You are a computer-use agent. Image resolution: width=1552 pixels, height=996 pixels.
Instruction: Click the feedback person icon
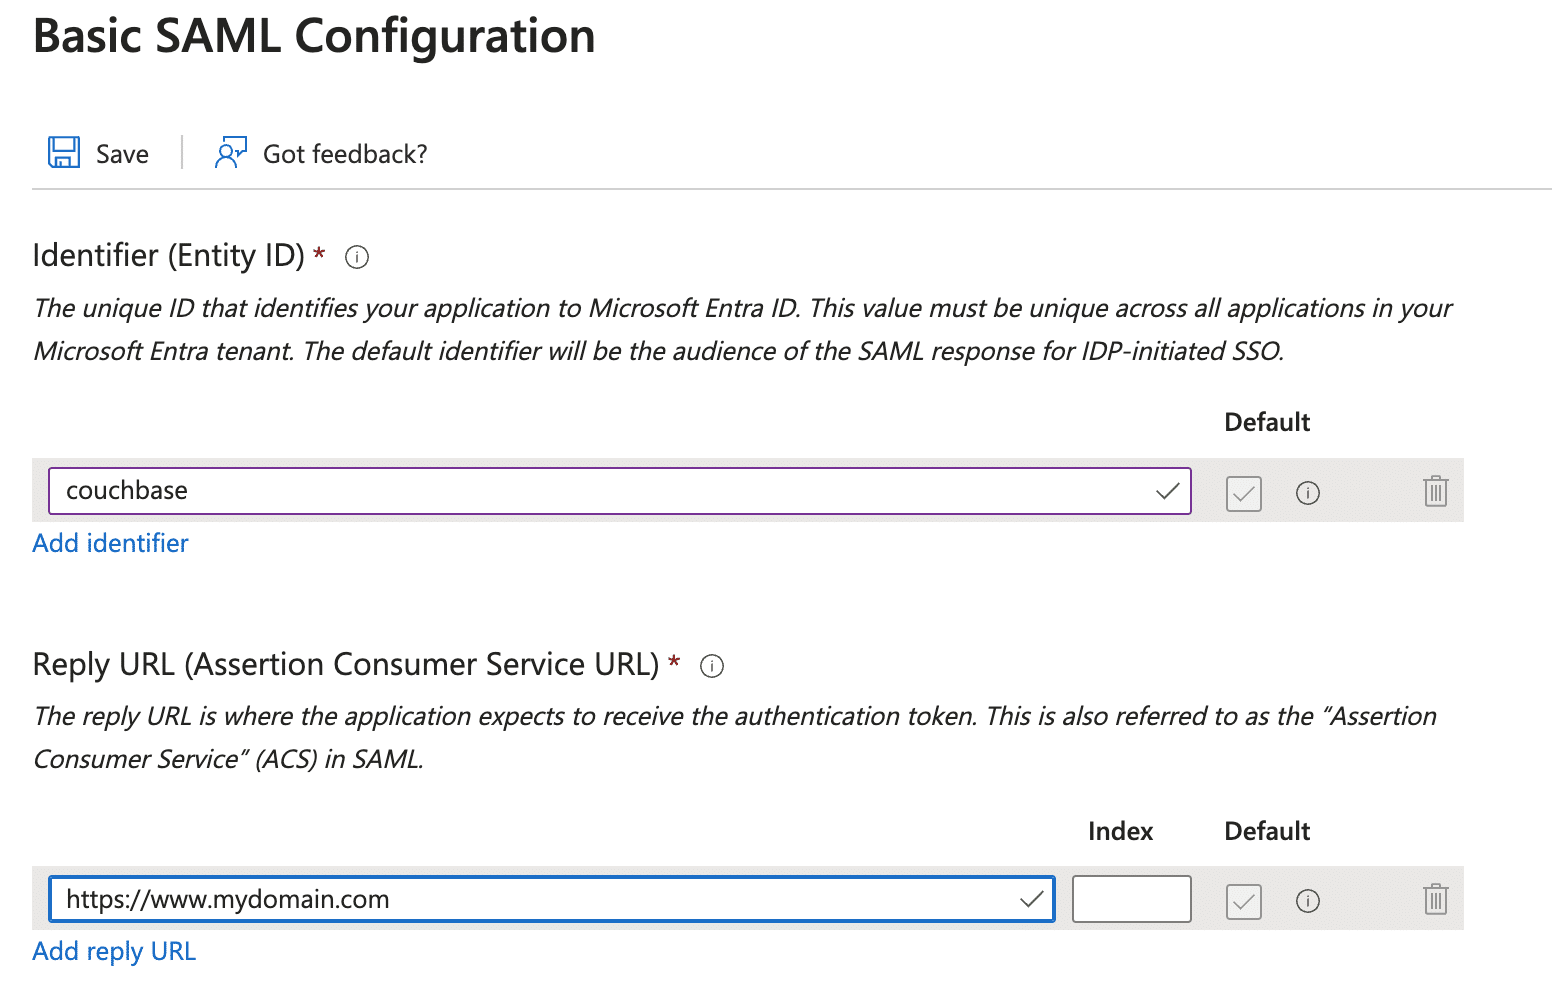point(230,151)
